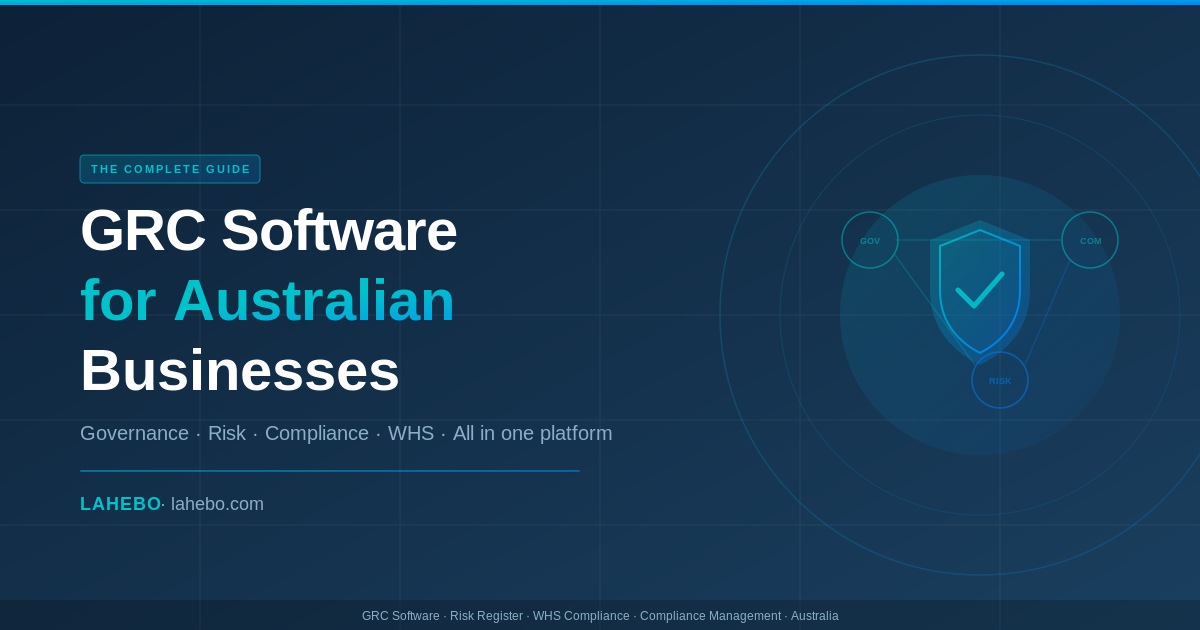This screenshot has height=630, width=1200.
Task: Click the LAHEBO brand name
Action: [x=120, y=504]
